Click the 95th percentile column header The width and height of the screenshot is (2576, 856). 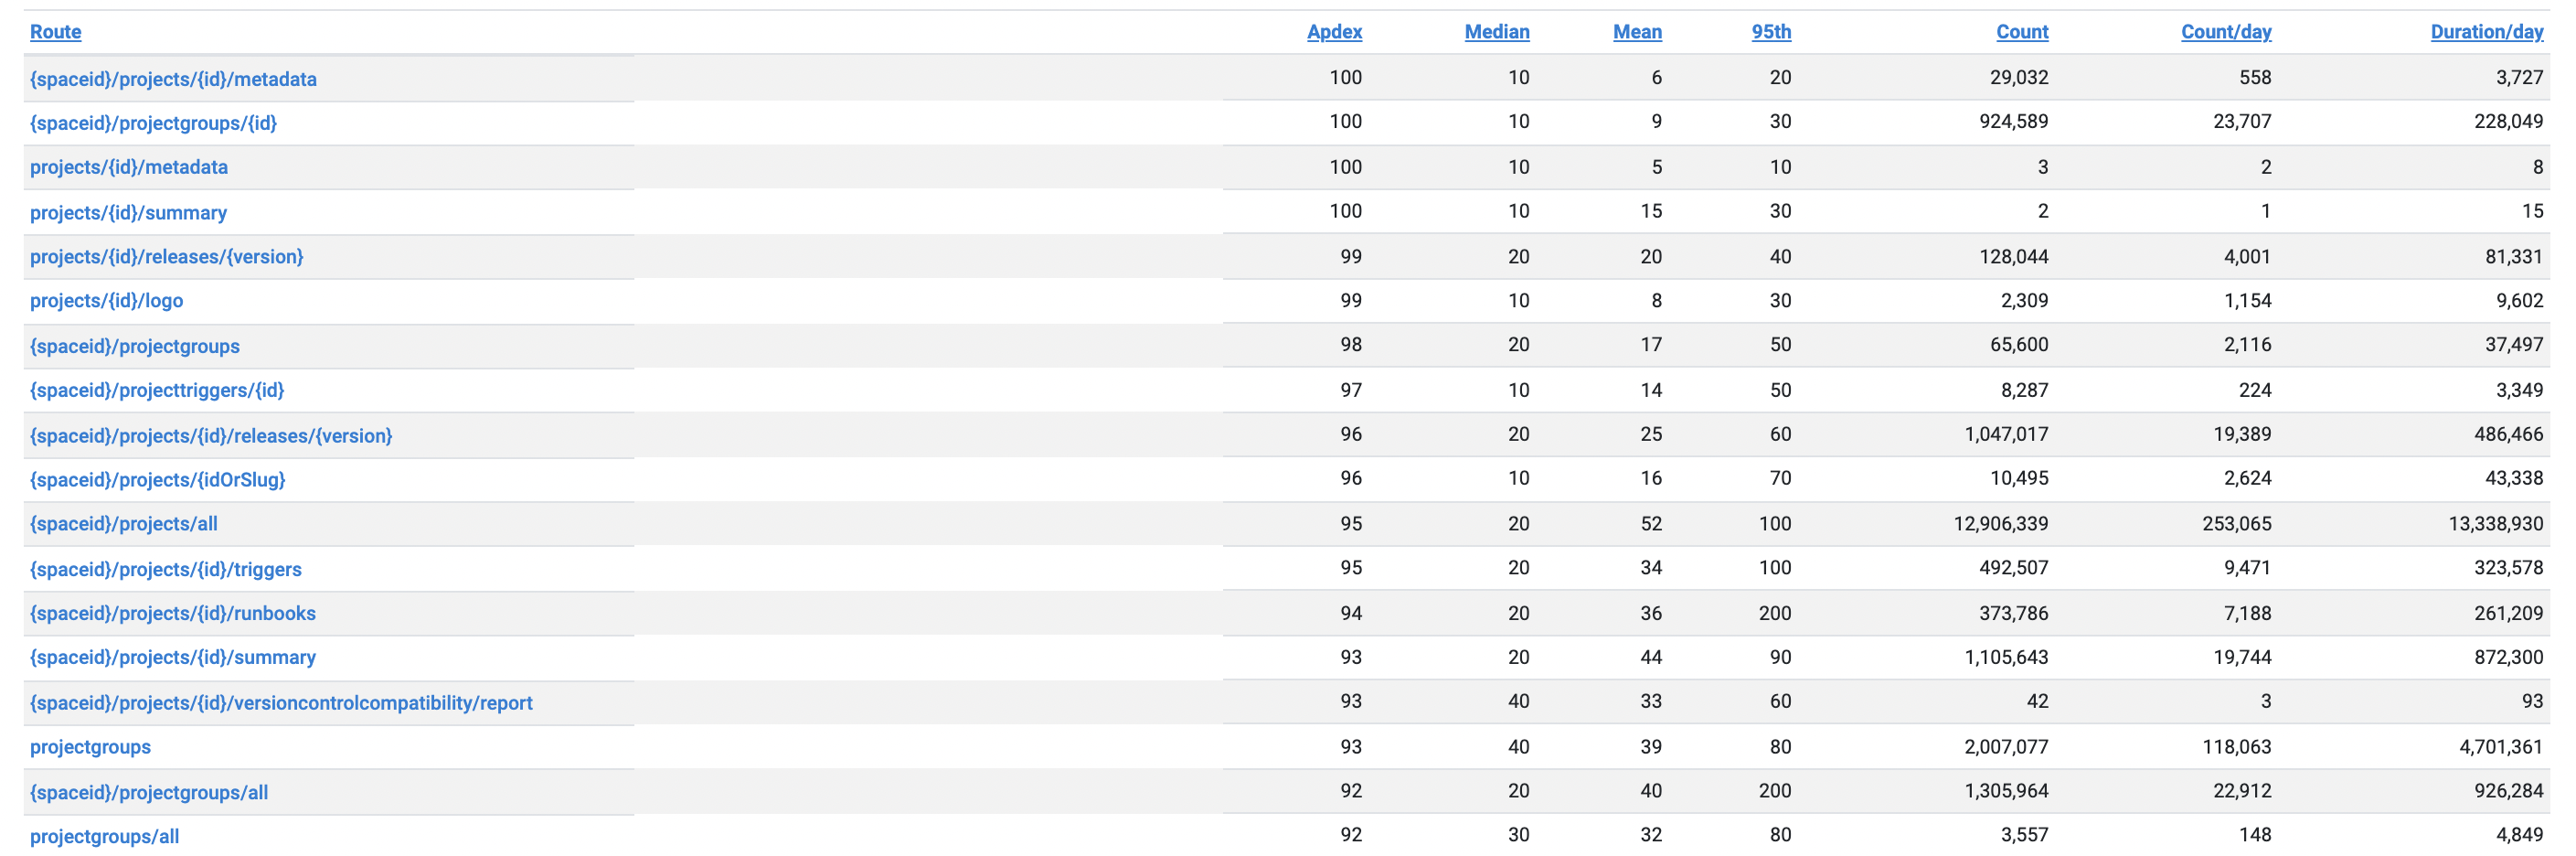[x=1770, y=32]
